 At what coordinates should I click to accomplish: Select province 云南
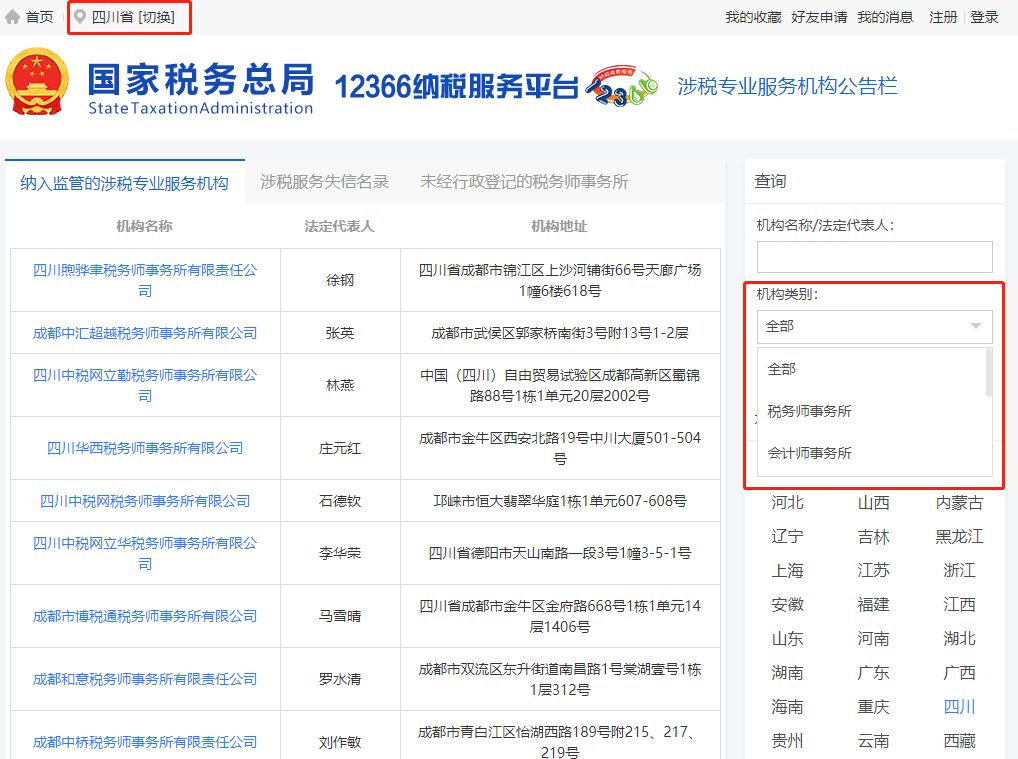[873, 741]
